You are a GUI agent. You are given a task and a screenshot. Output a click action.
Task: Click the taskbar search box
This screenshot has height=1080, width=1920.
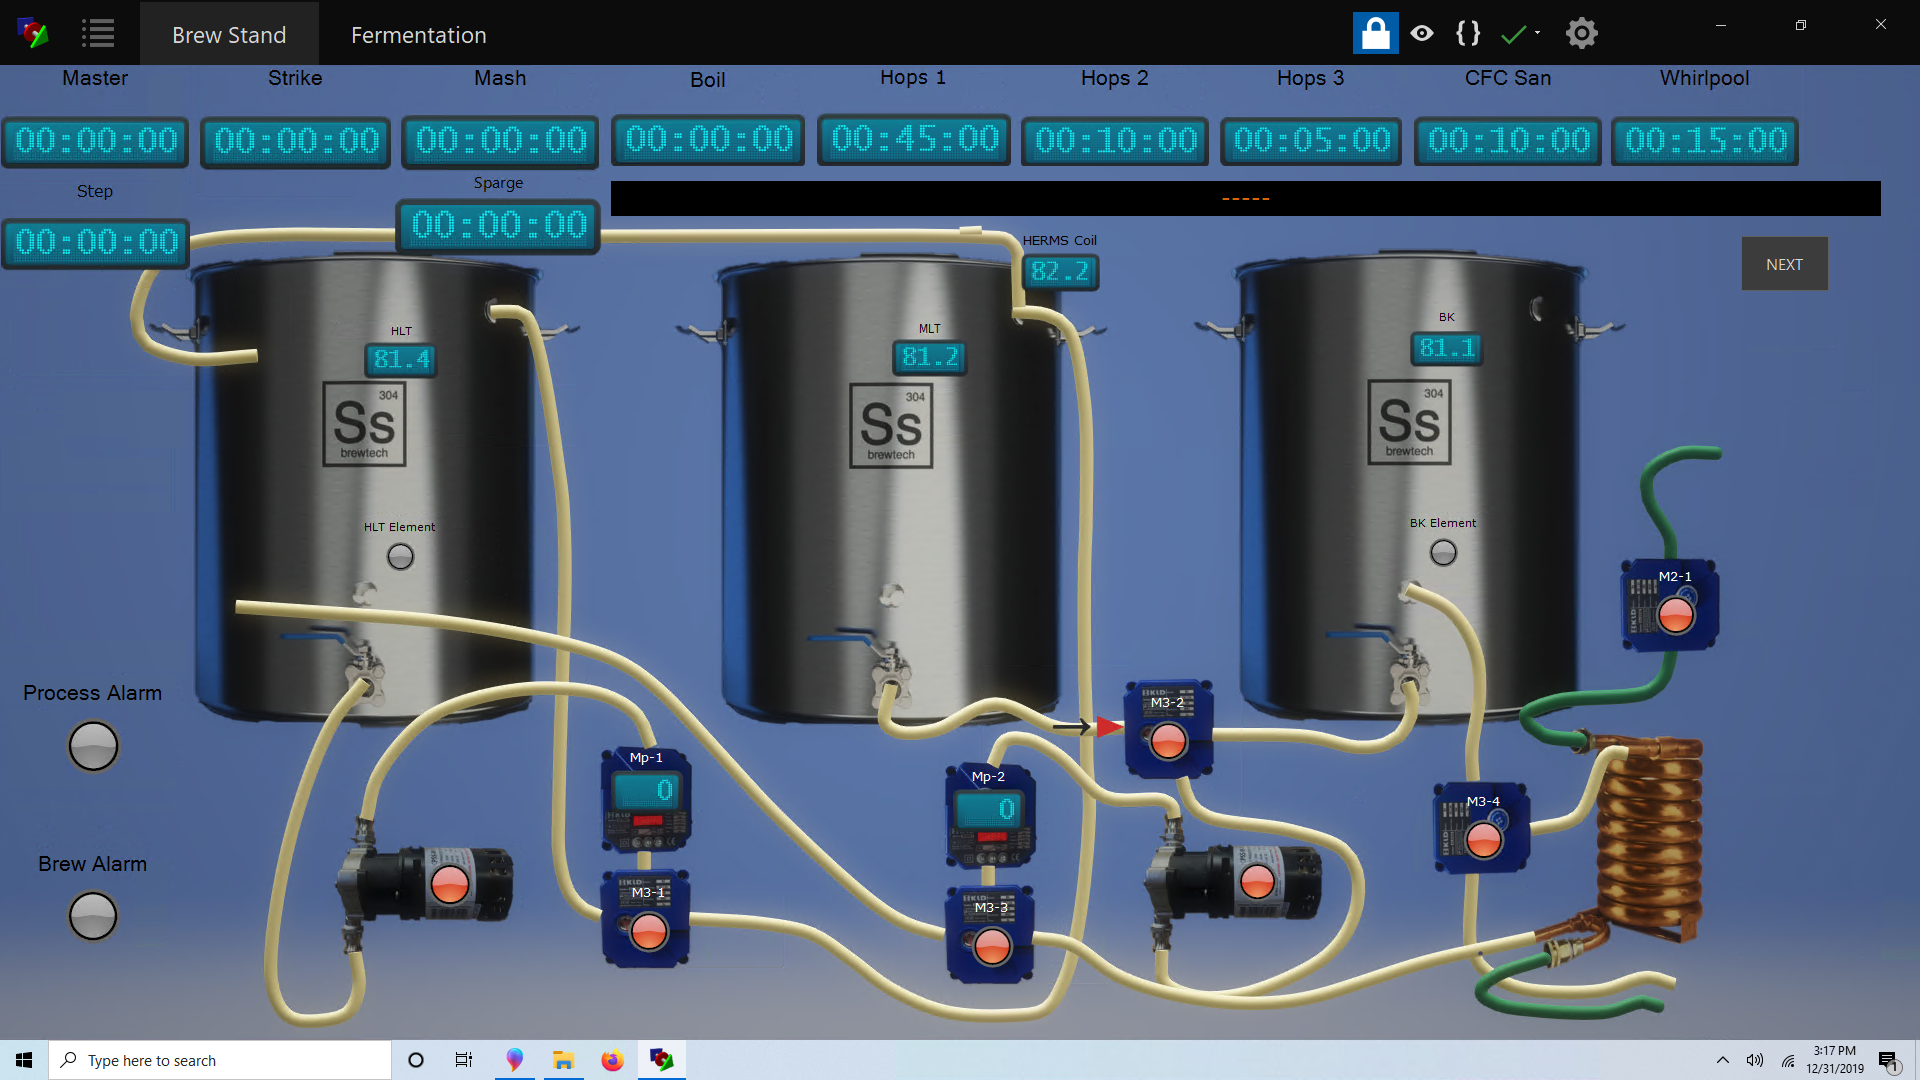tap(220, 1060)
